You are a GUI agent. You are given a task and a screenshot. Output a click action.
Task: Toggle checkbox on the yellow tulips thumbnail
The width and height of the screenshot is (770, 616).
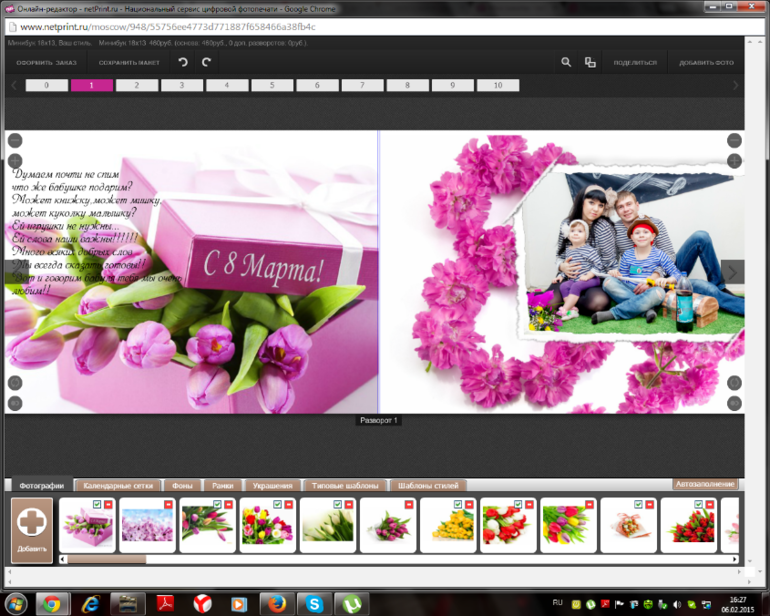[457, 505]
